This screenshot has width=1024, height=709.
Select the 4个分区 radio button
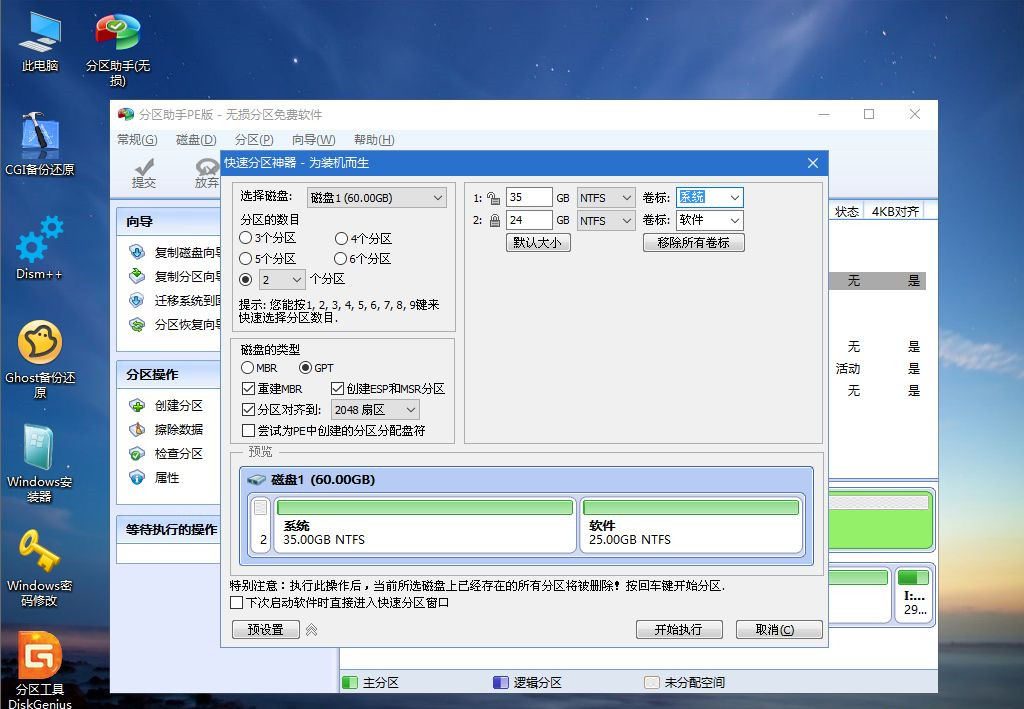[x=340, y=238]
